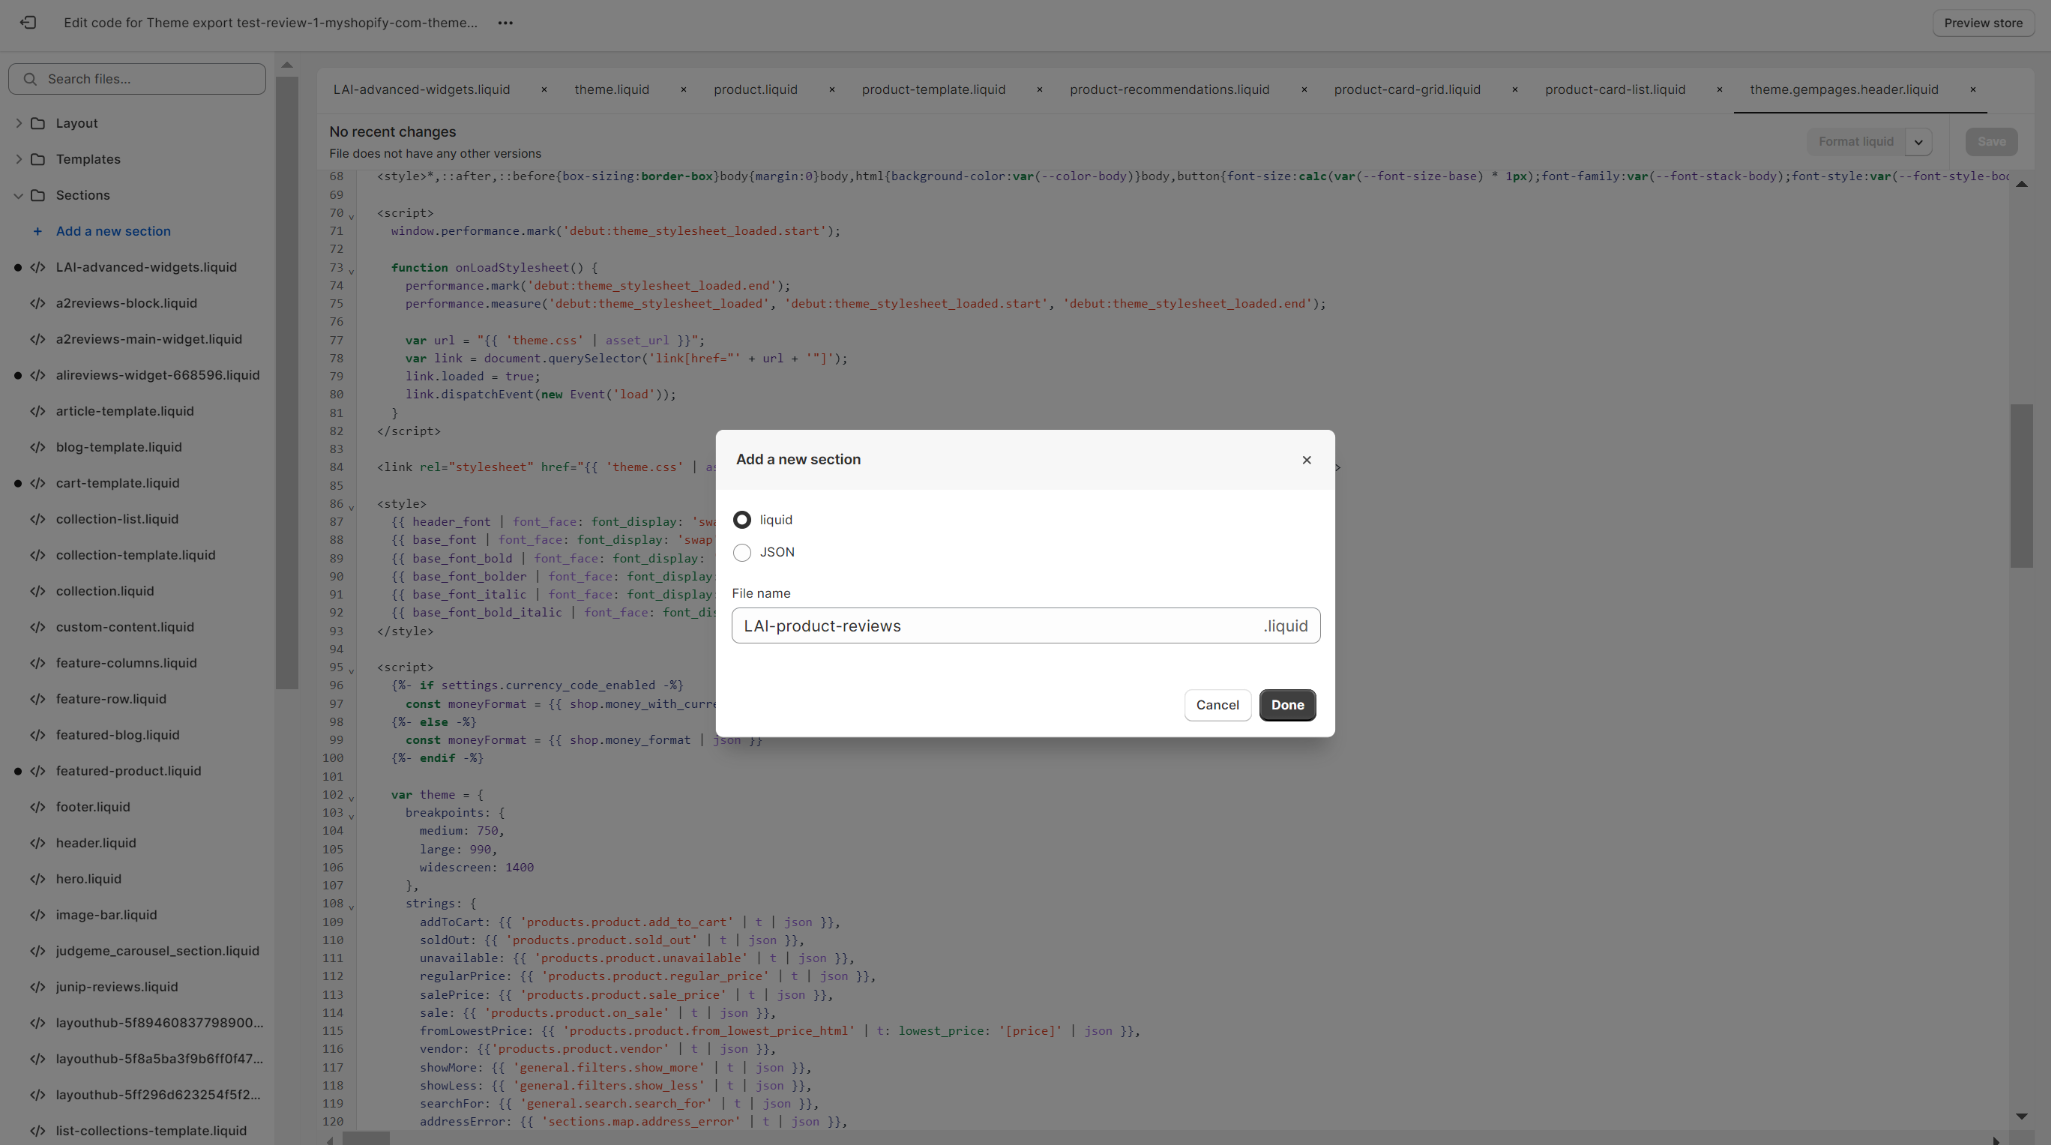Click the Cancel button
Screen dimensions: 2052x1145
pos(1217,705)
